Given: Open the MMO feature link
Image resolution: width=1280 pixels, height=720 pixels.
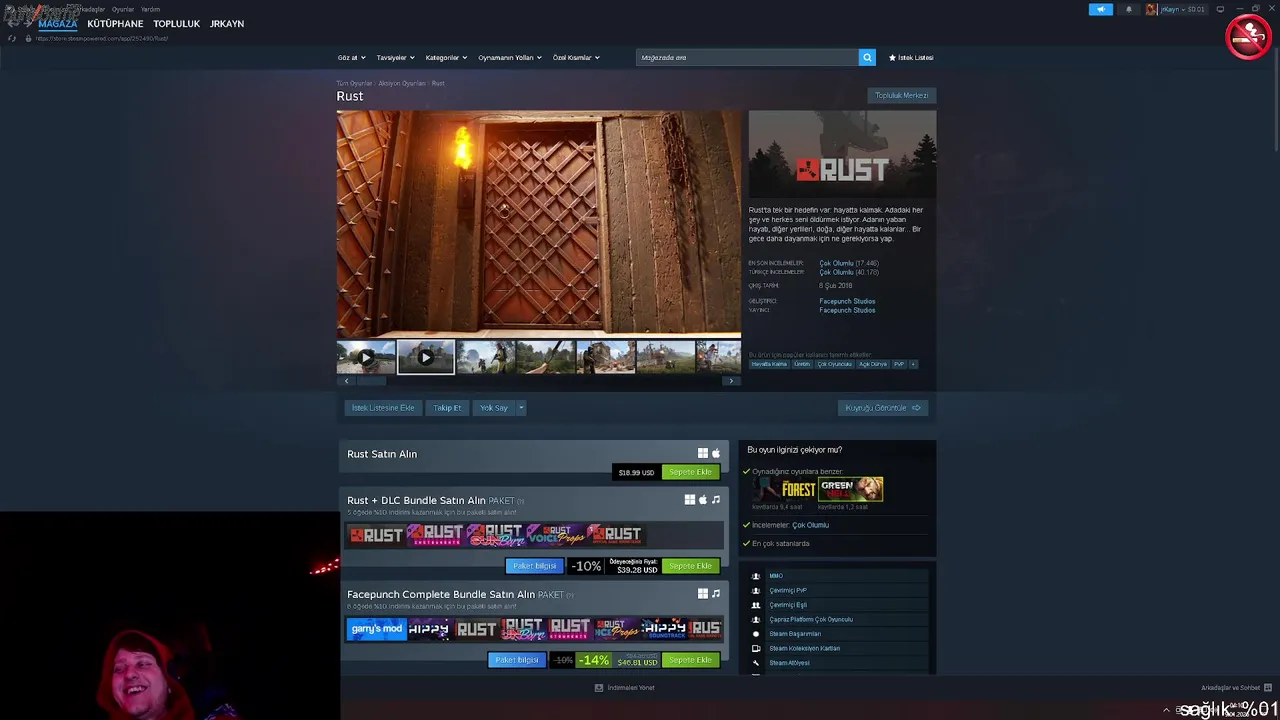Looking at the screenshot, I should [776, 576].
